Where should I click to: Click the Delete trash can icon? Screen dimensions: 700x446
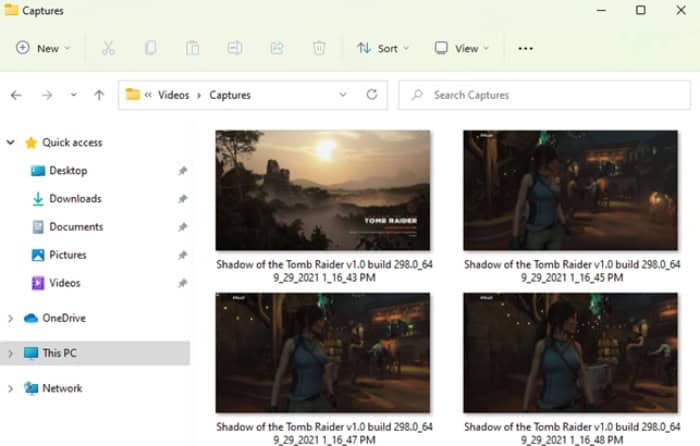click(319, 48)
